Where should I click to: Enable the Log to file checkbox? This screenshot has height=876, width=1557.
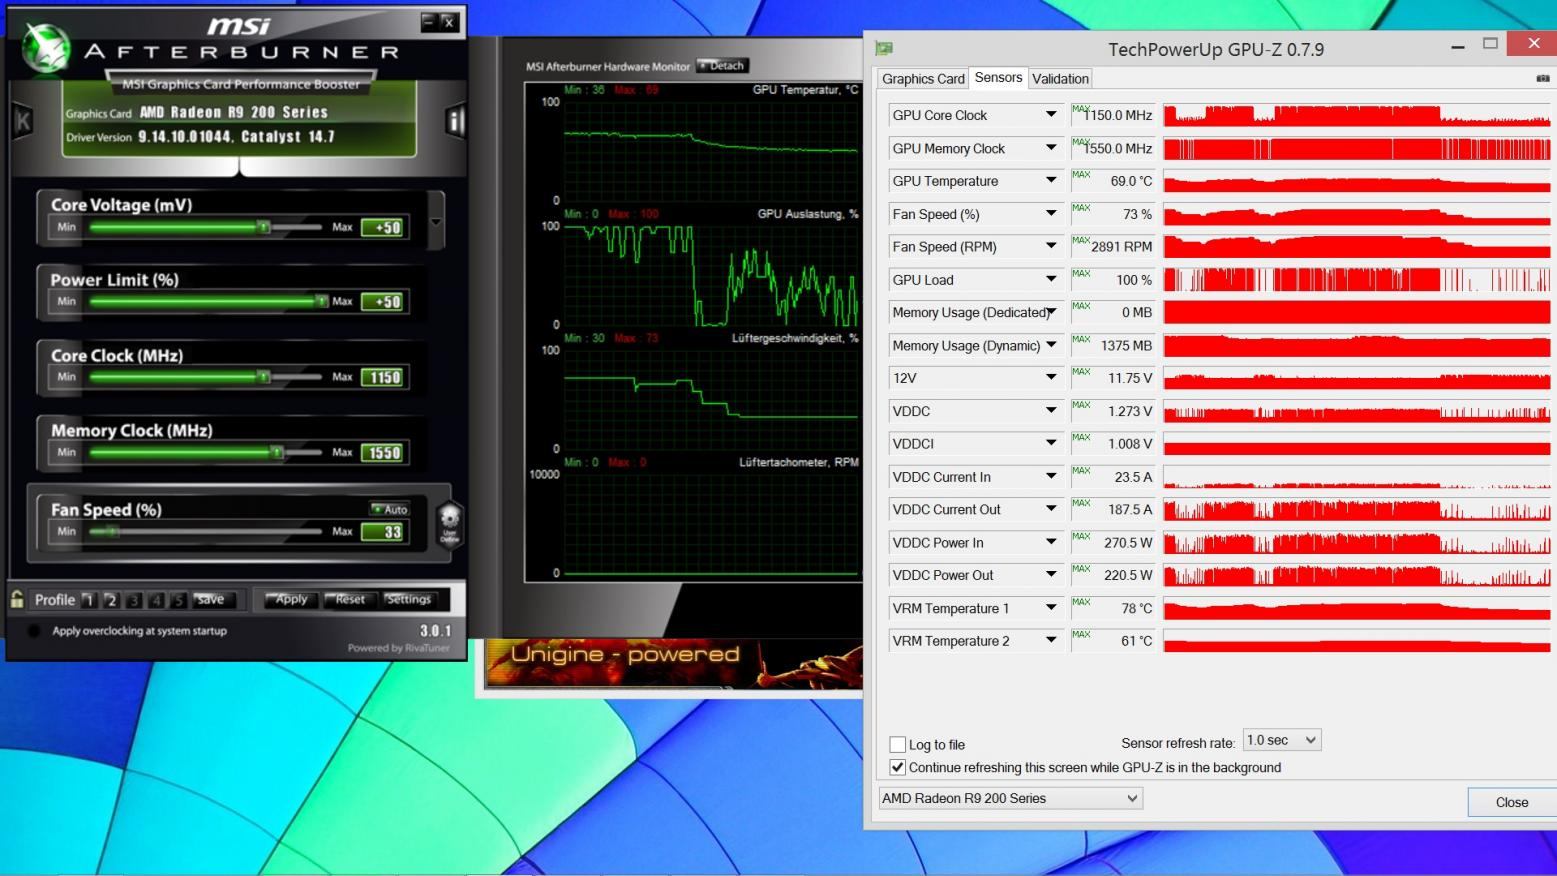(x=898, y=744)
